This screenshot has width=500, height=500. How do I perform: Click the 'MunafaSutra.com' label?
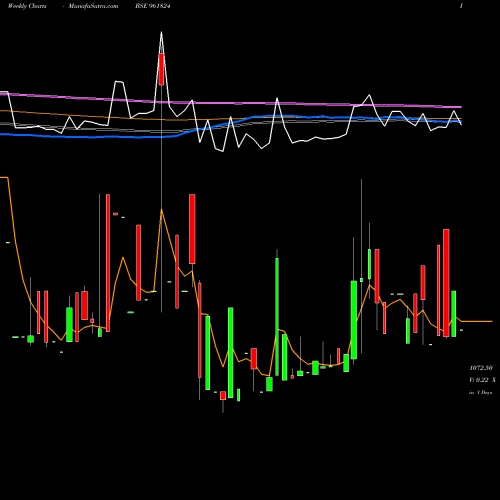[93, 6]
